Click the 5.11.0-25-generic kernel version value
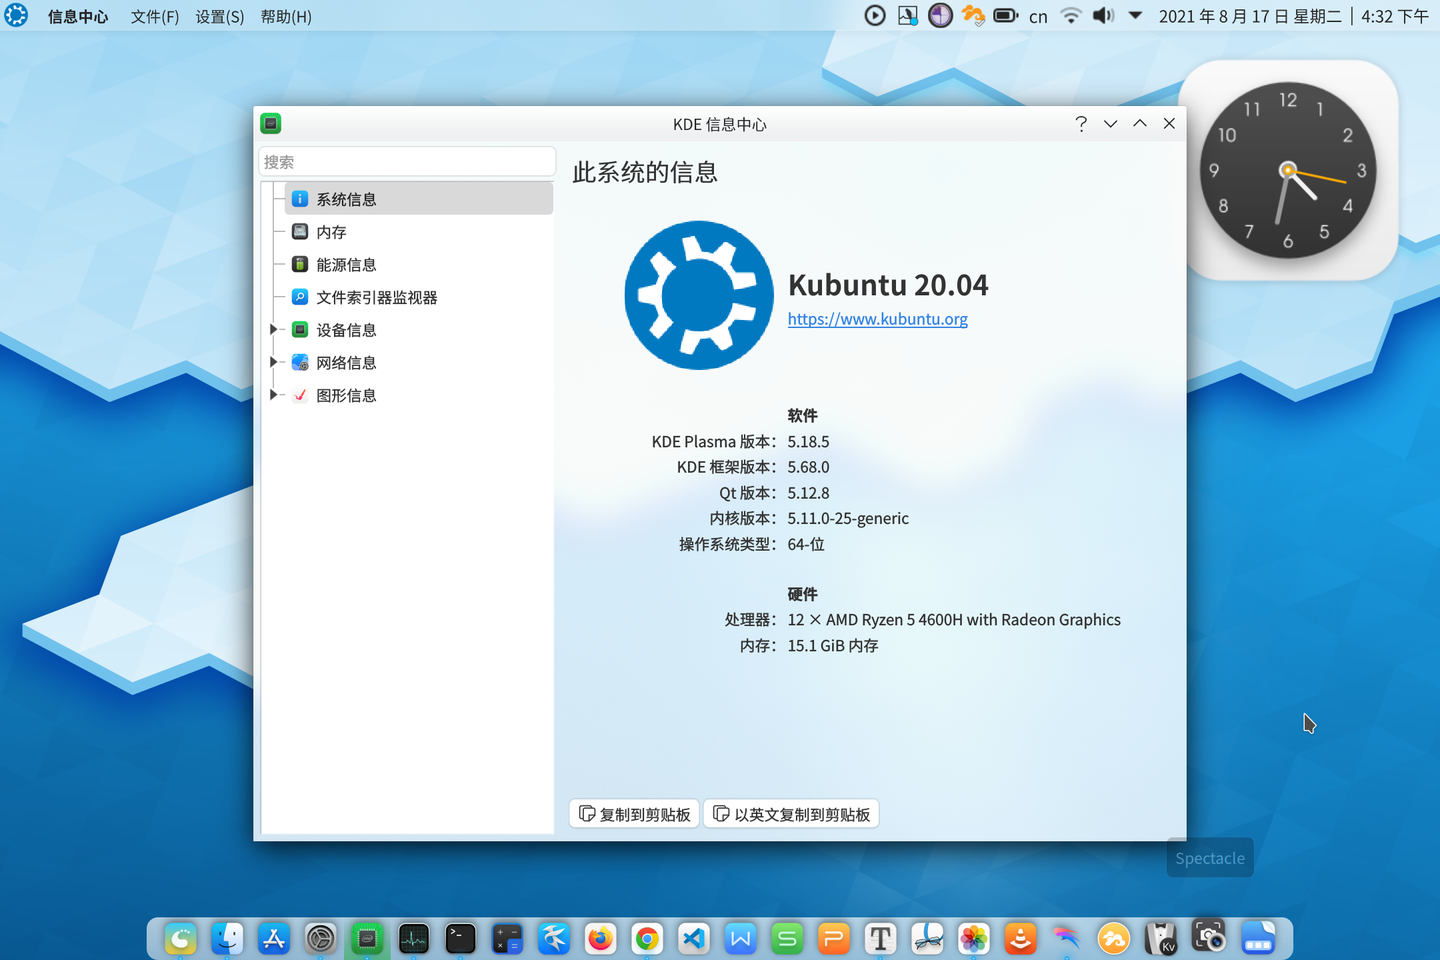The image size is (1440, 960). [848, 518]
